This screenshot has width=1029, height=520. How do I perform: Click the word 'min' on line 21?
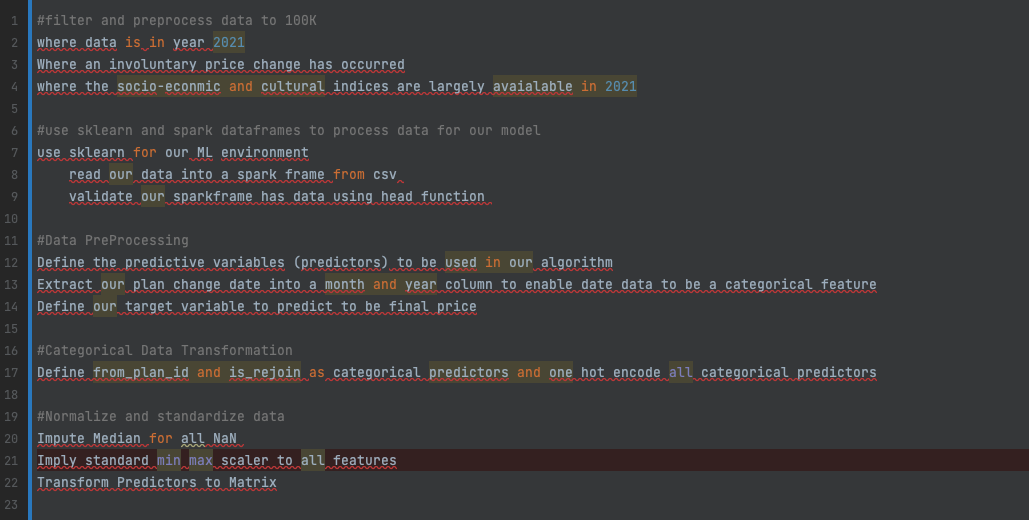coord(169,461)
